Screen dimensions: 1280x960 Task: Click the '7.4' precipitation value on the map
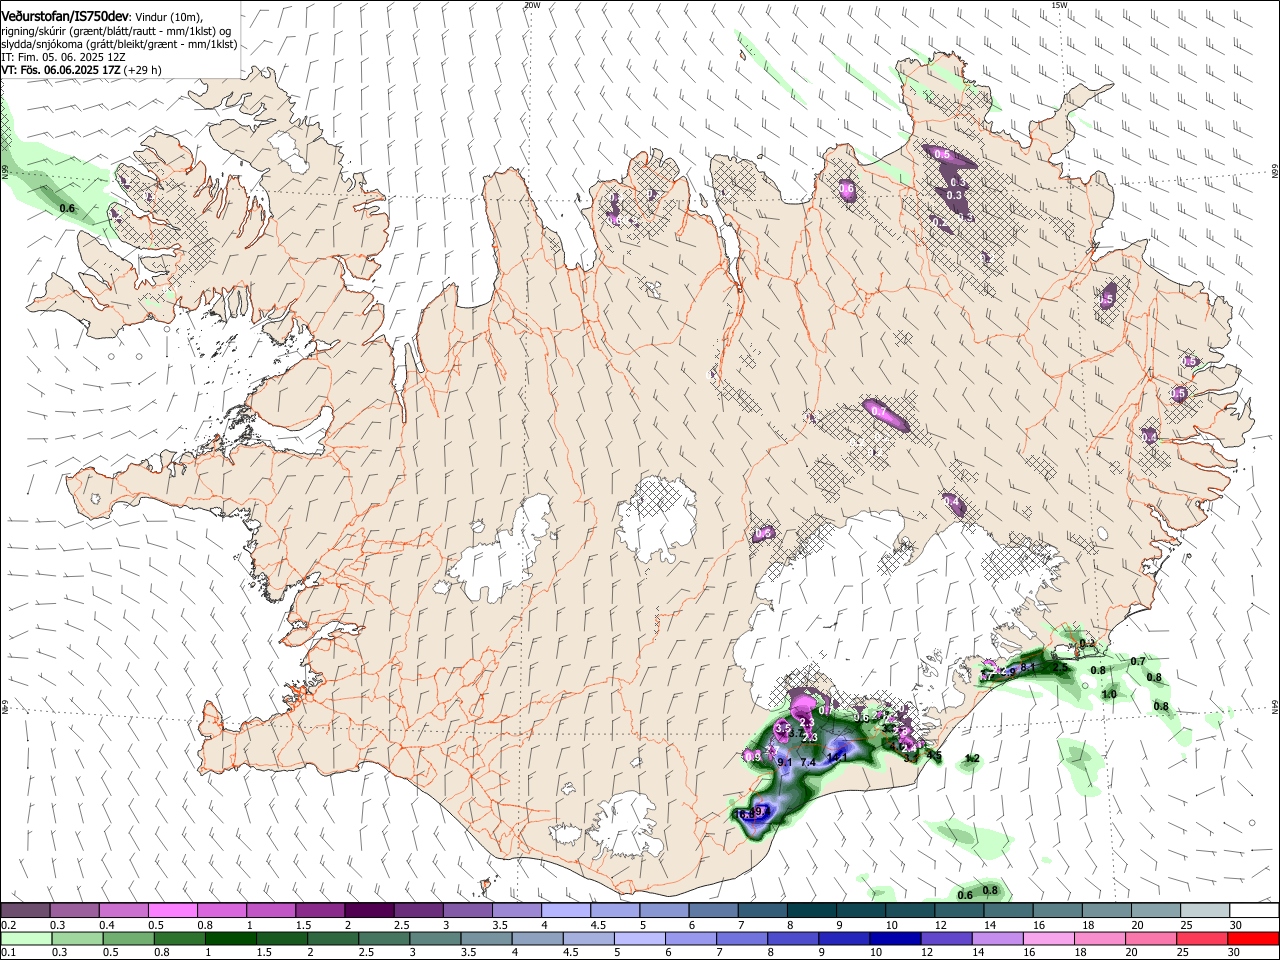tap(809, 763)
